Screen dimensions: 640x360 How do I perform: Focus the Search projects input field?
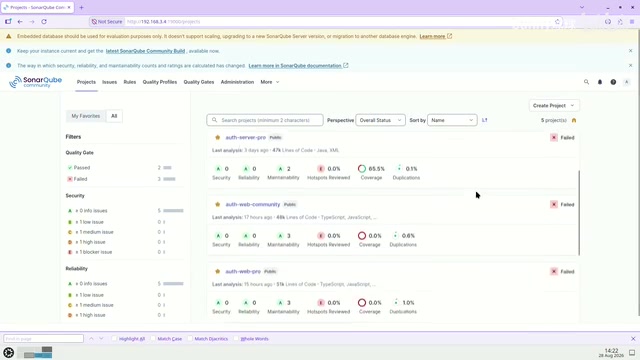point(265,120)
